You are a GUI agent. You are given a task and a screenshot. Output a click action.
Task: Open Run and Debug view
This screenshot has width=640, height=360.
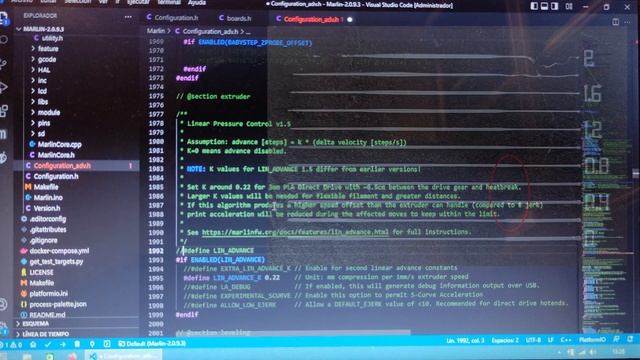(3, 87)
